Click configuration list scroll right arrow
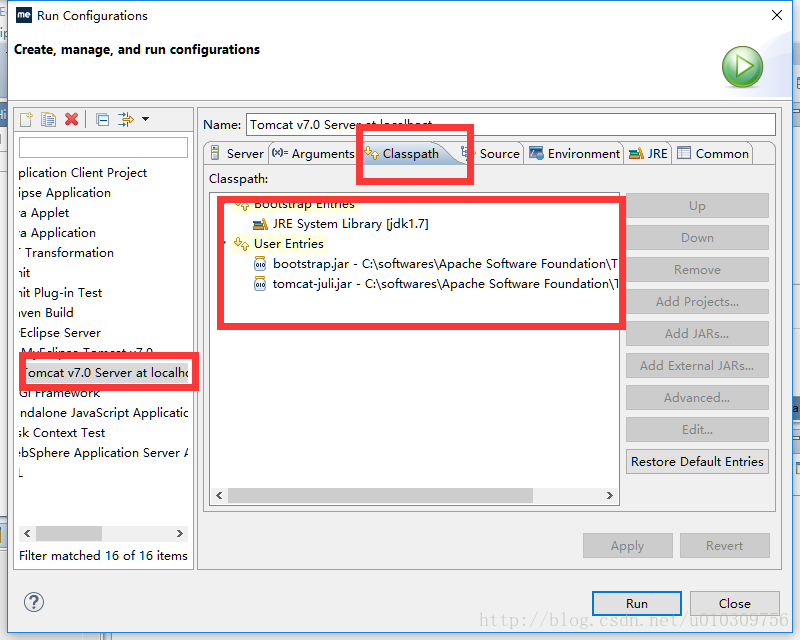800x640 pixels. tap(180, 533)
